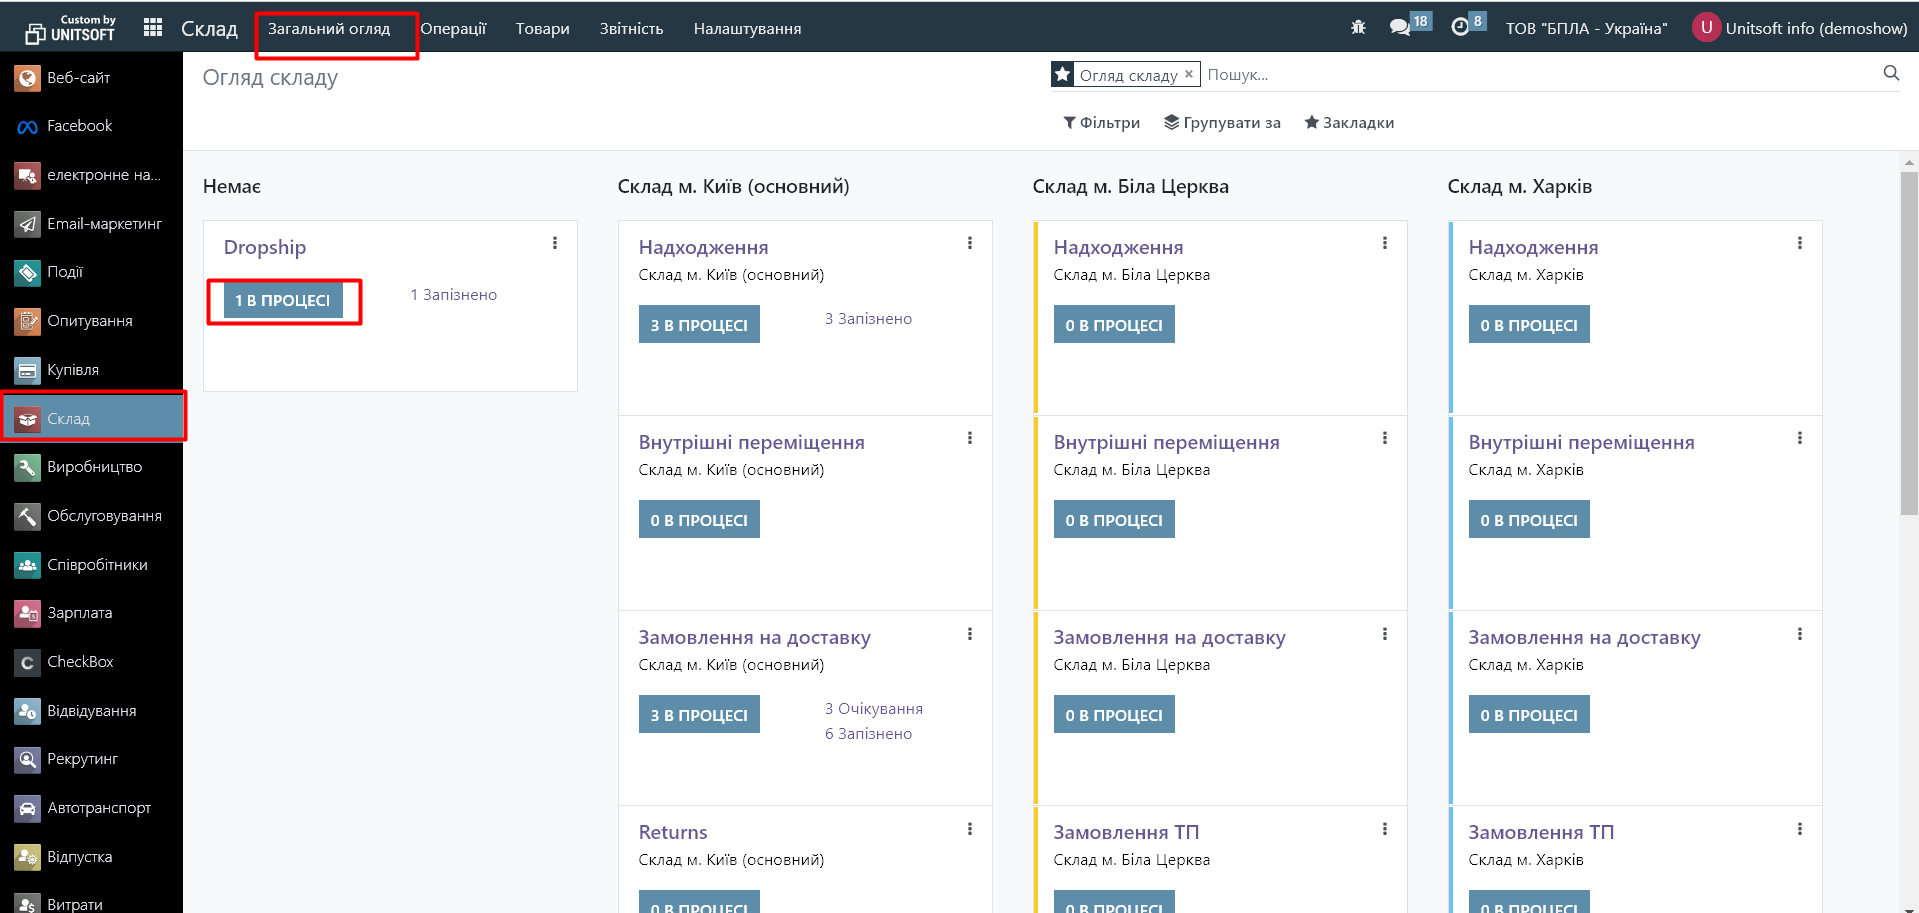Click into the Пошук search field
1919x913 pixels.
coord(1540,75)
